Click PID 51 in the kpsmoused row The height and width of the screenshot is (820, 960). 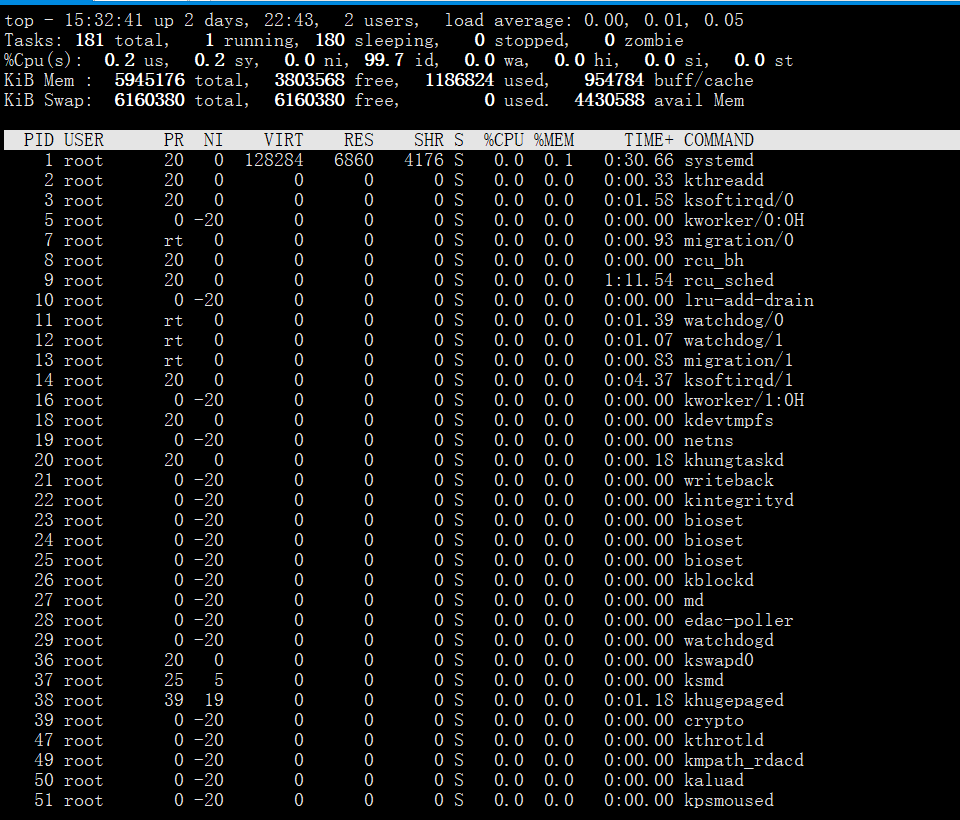44,800
